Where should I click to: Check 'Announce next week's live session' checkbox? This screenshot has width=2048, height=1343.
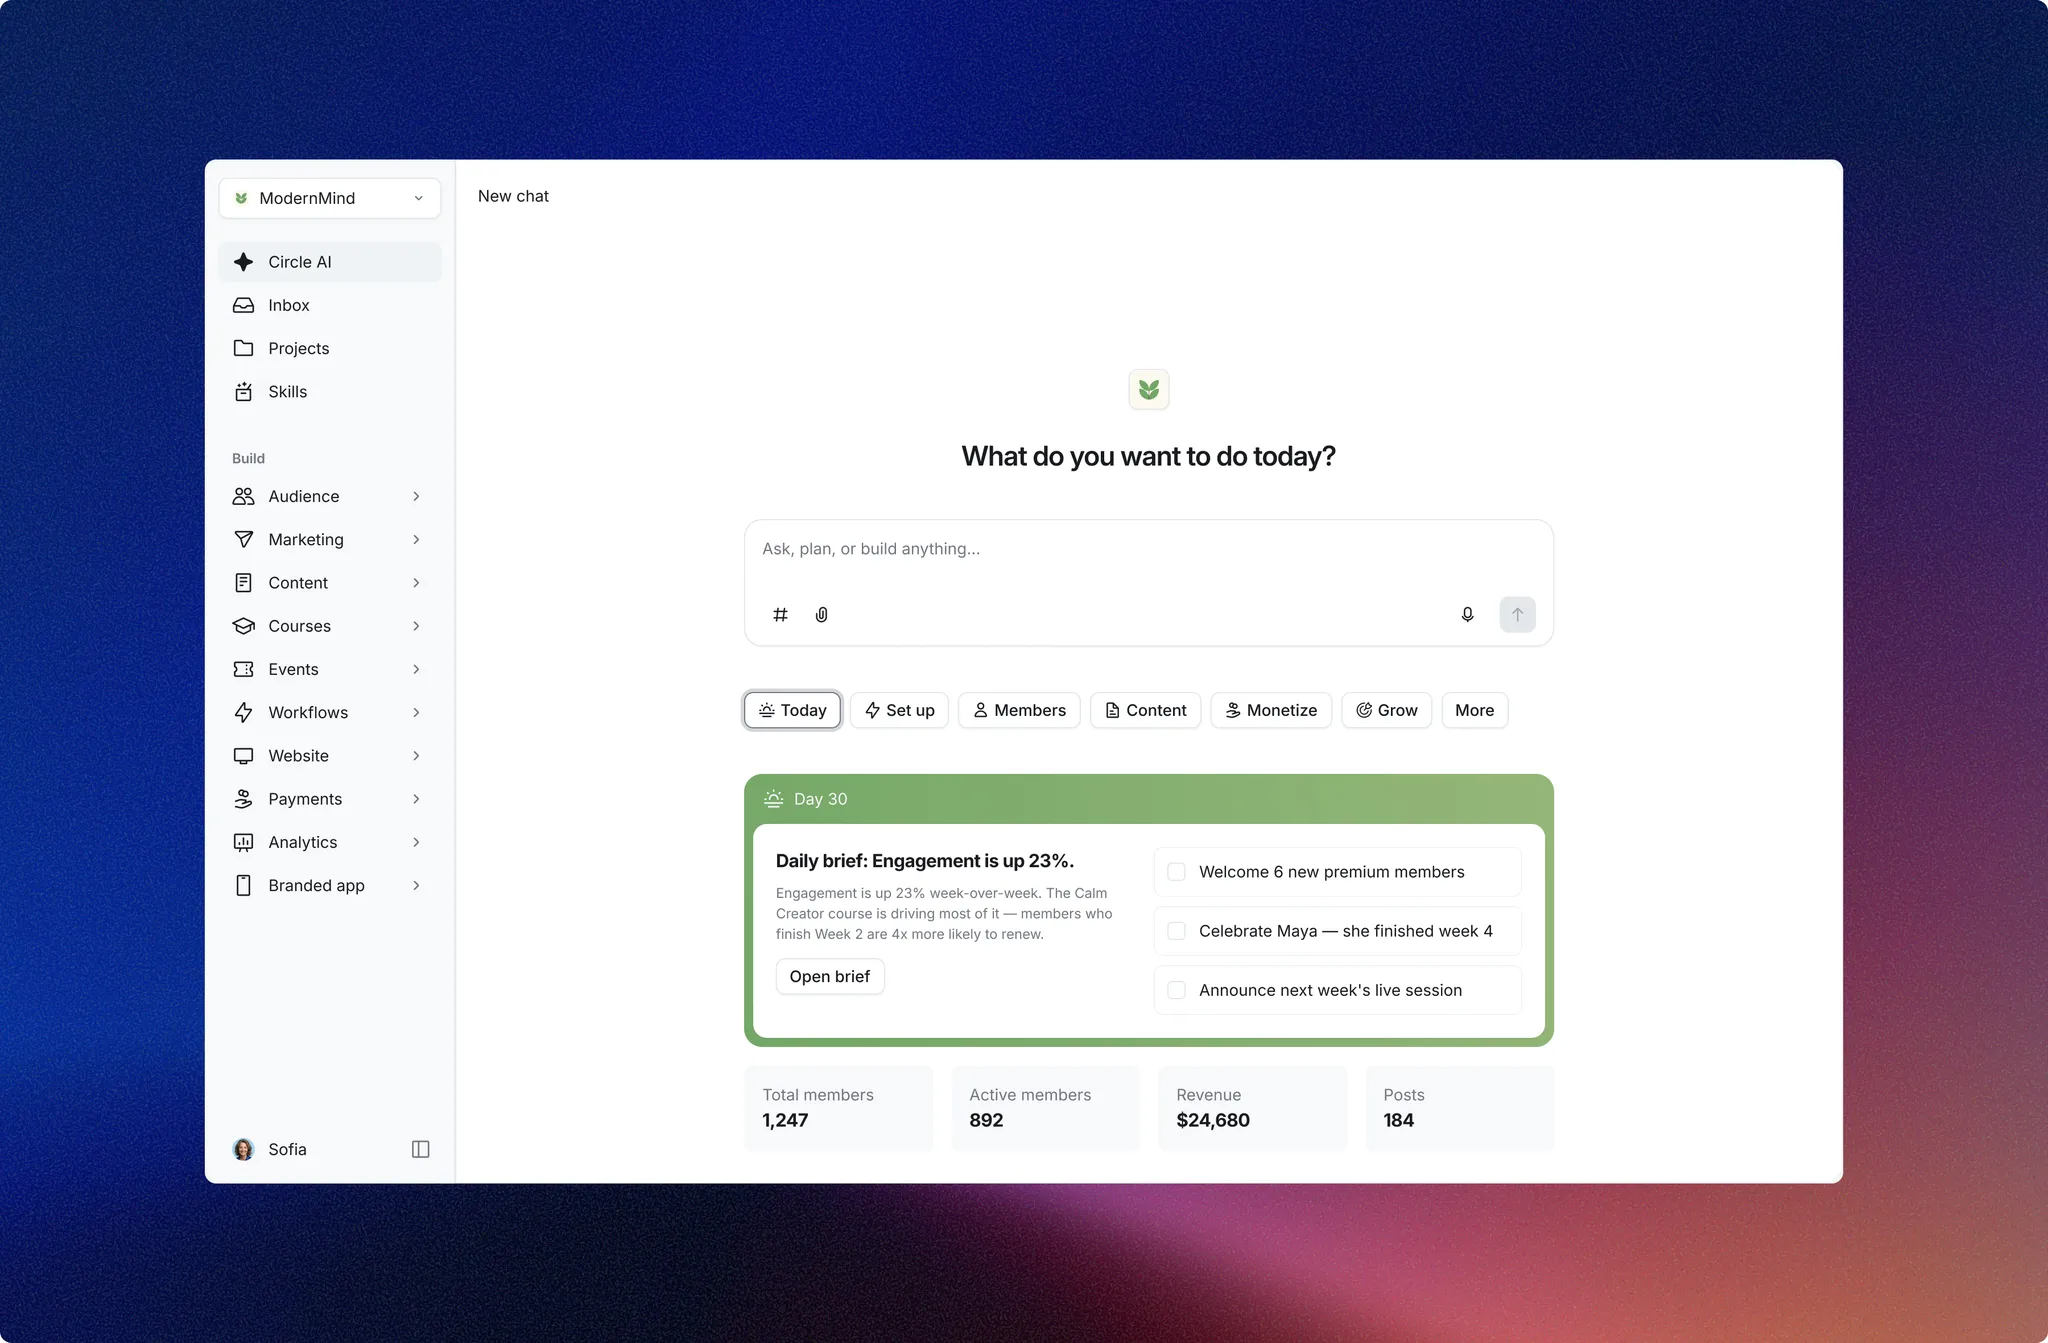1177,990
